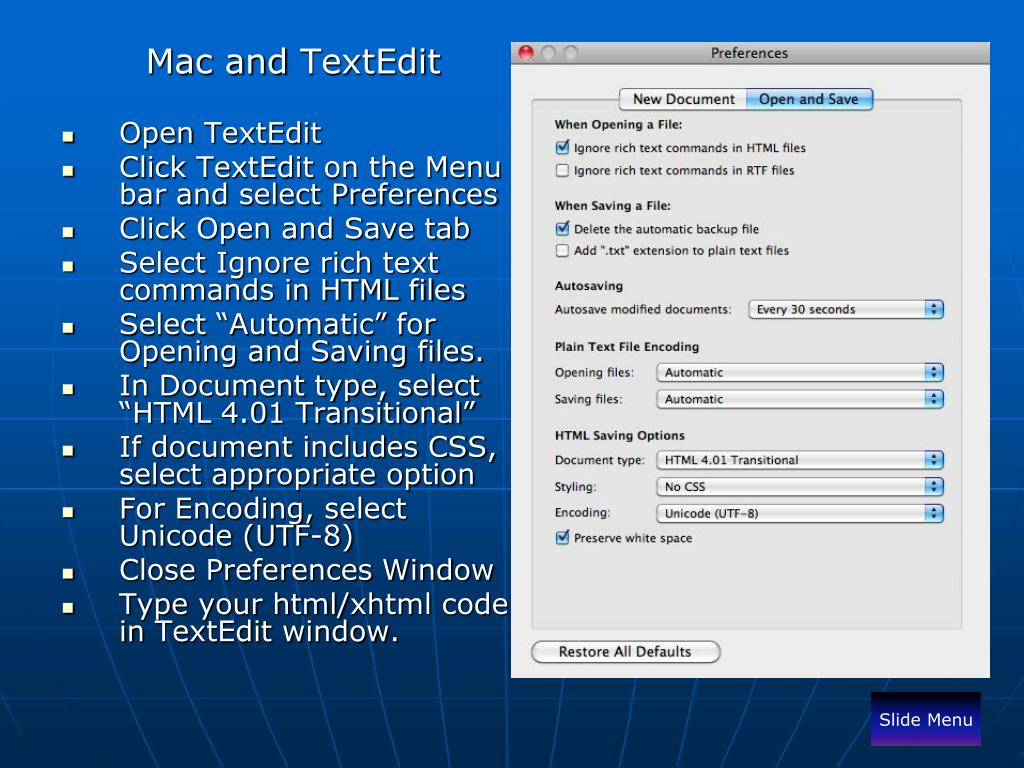This screenshot has width=1024, height=768.
Task: Click the Slide Menu button
Action: point(925,719)
